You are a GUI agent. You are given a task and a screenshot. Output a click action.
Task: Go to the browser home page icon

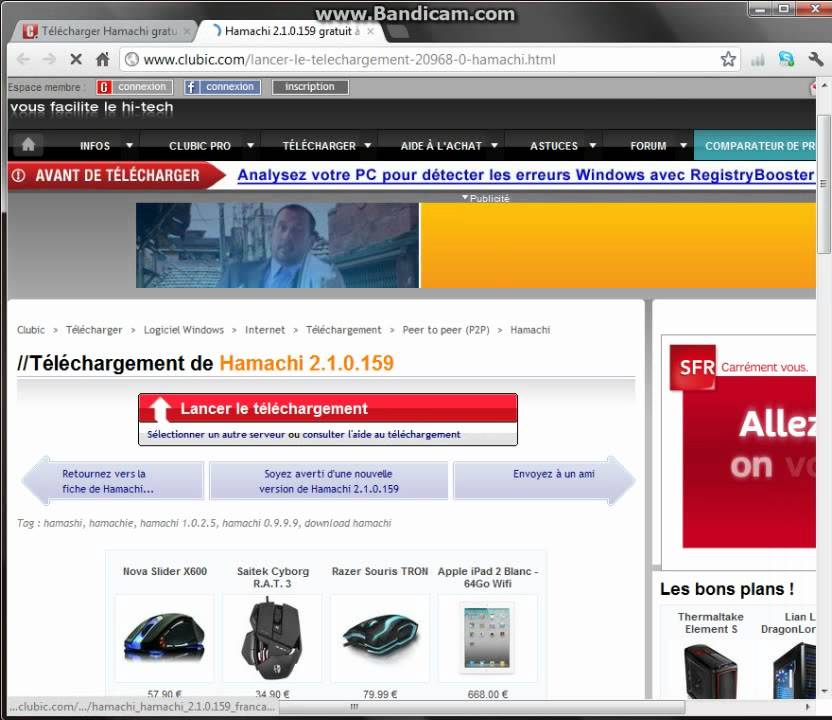tap(102, 59)
